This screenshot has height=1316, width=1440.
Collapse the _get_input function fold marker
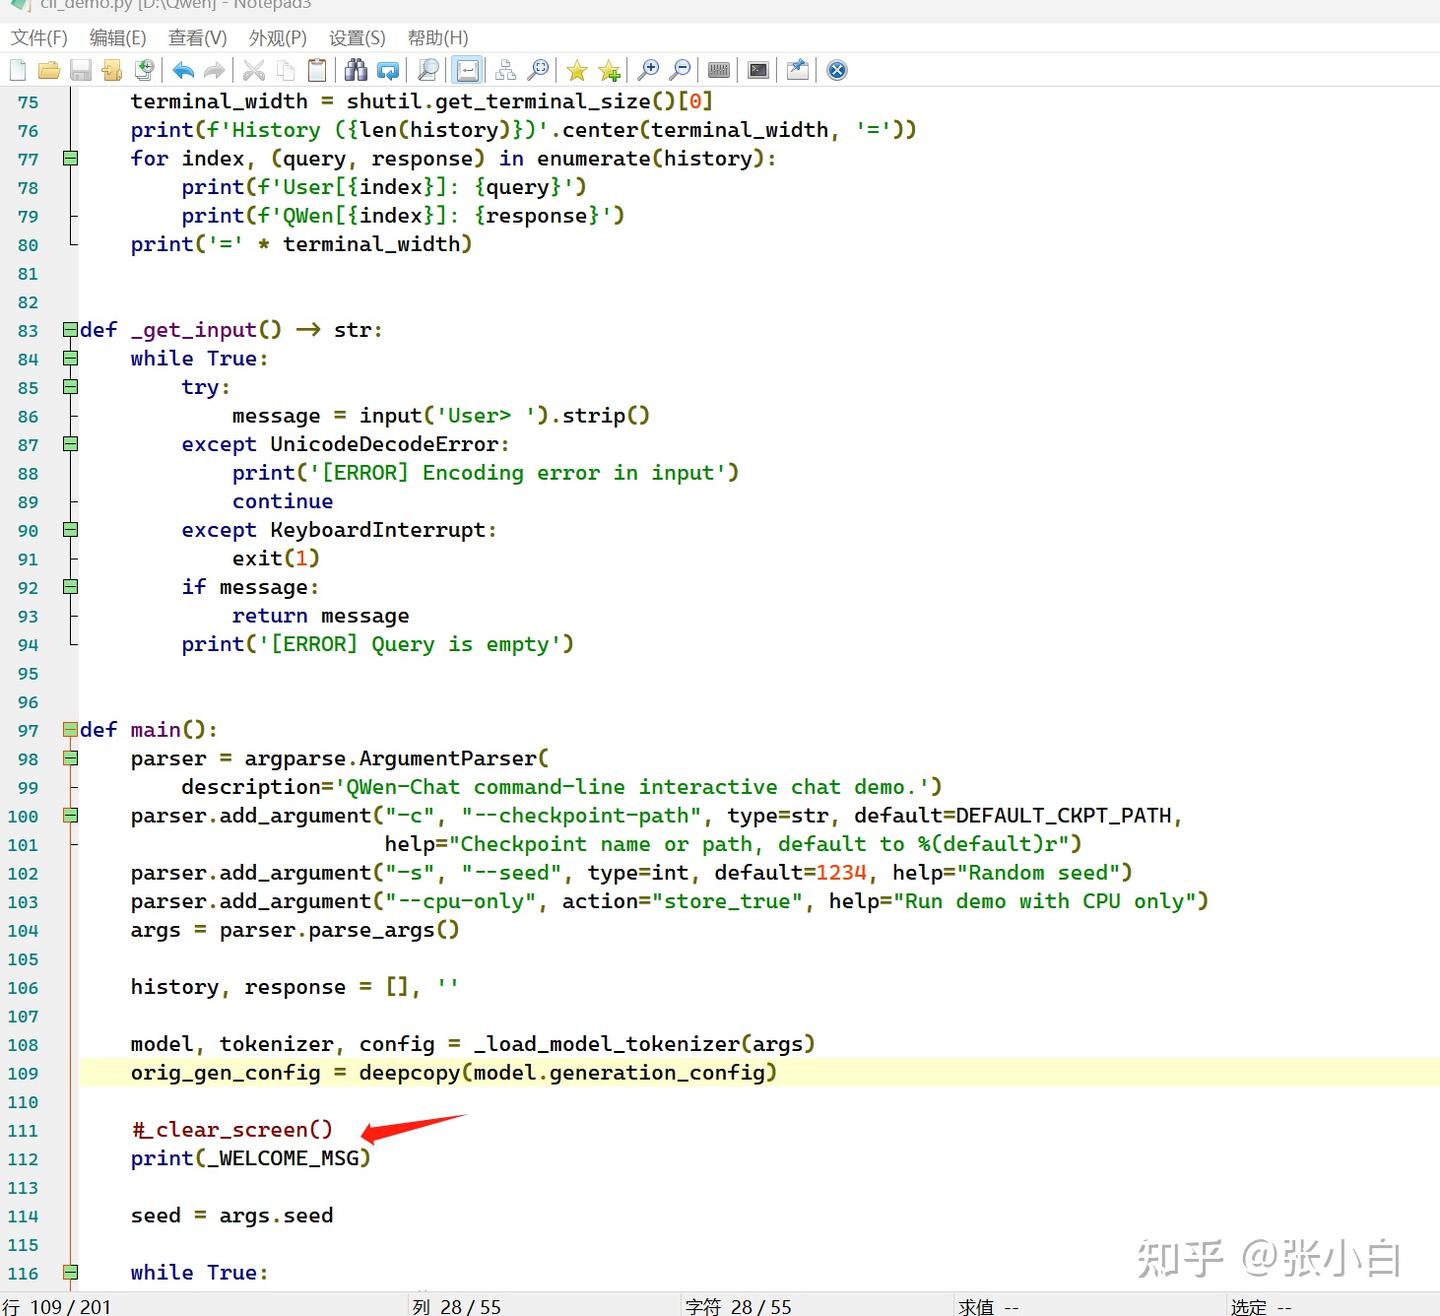tap(69, 329)
